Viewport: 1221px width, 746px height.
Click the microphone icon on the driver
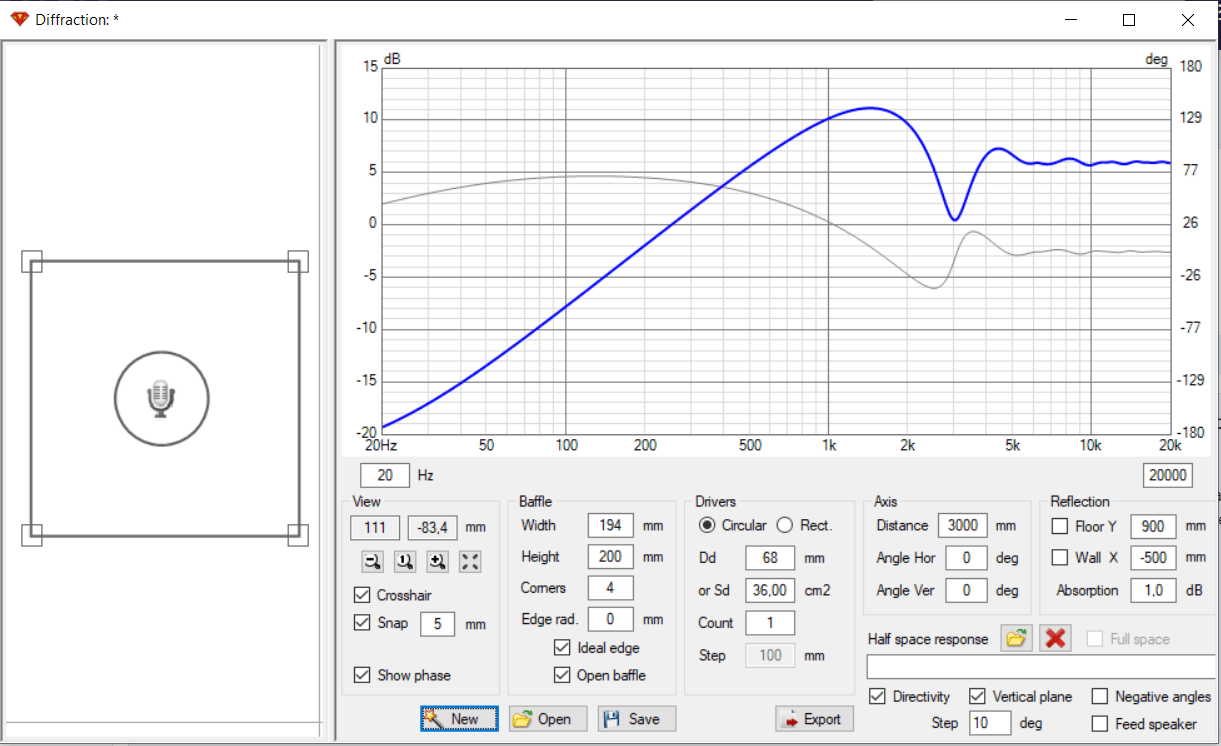tap(161, 398)
